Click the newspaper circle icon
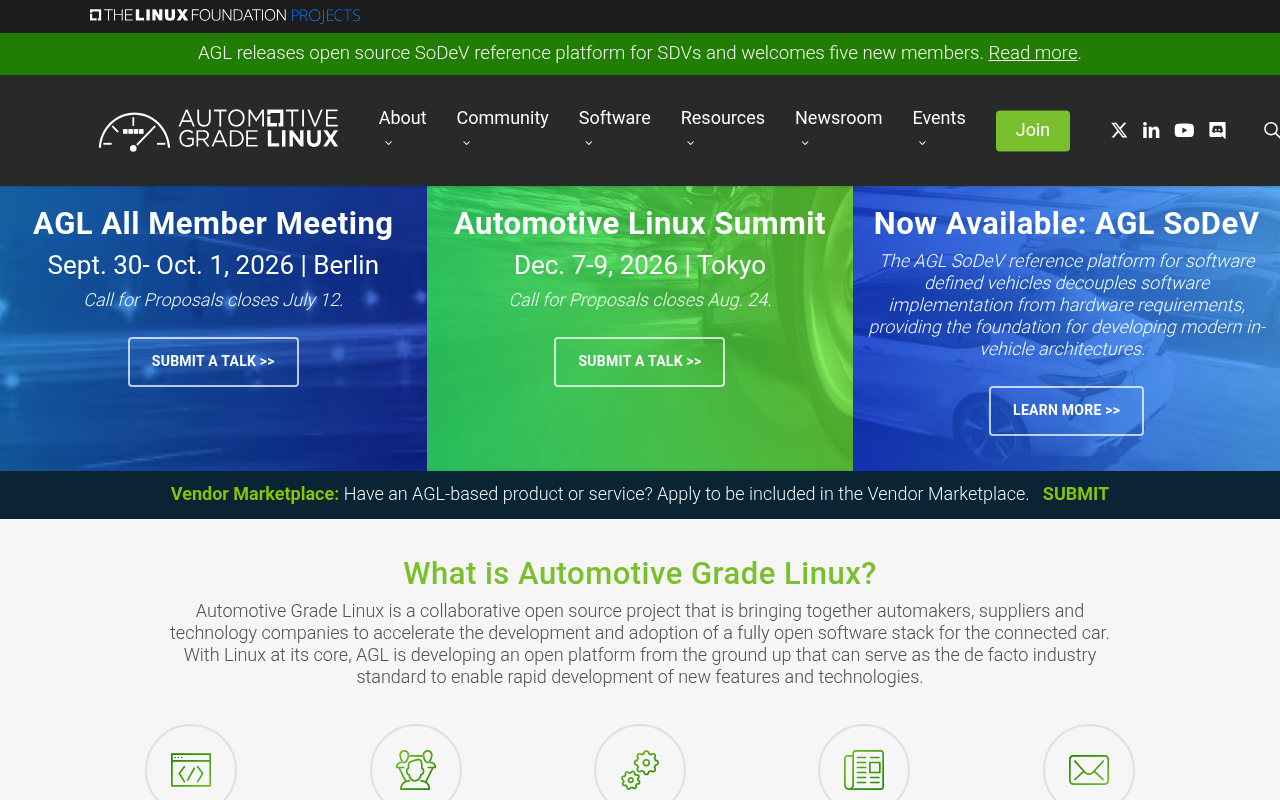The height and width of the screenshot is (800, 1280). [864, 770]
